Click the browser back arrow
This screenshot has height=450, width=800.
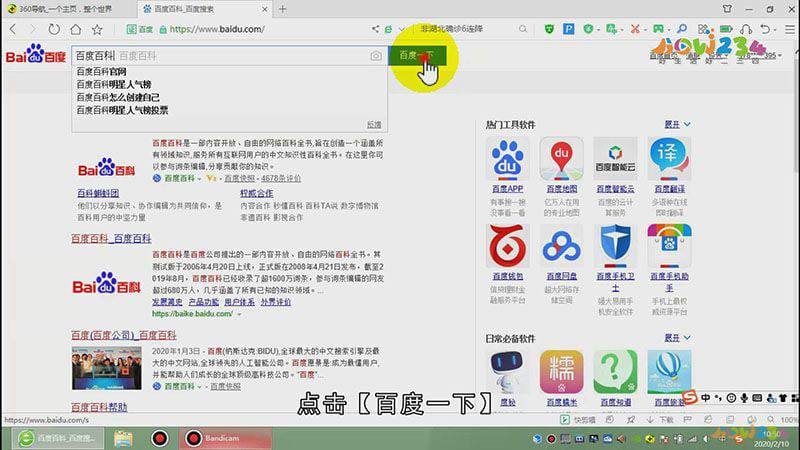tap(13, 29)
